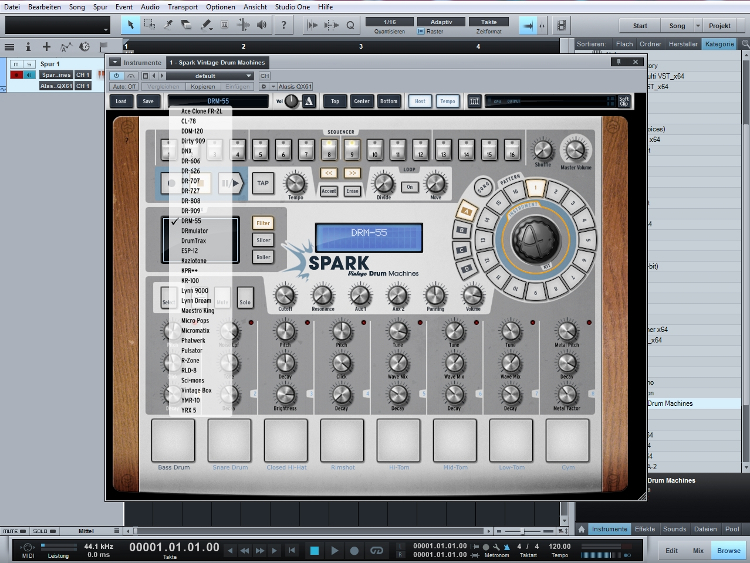Open the Studio One menu
Image resolution: width=750 pixels, height=563 pixels.
(x=292, y=7)
